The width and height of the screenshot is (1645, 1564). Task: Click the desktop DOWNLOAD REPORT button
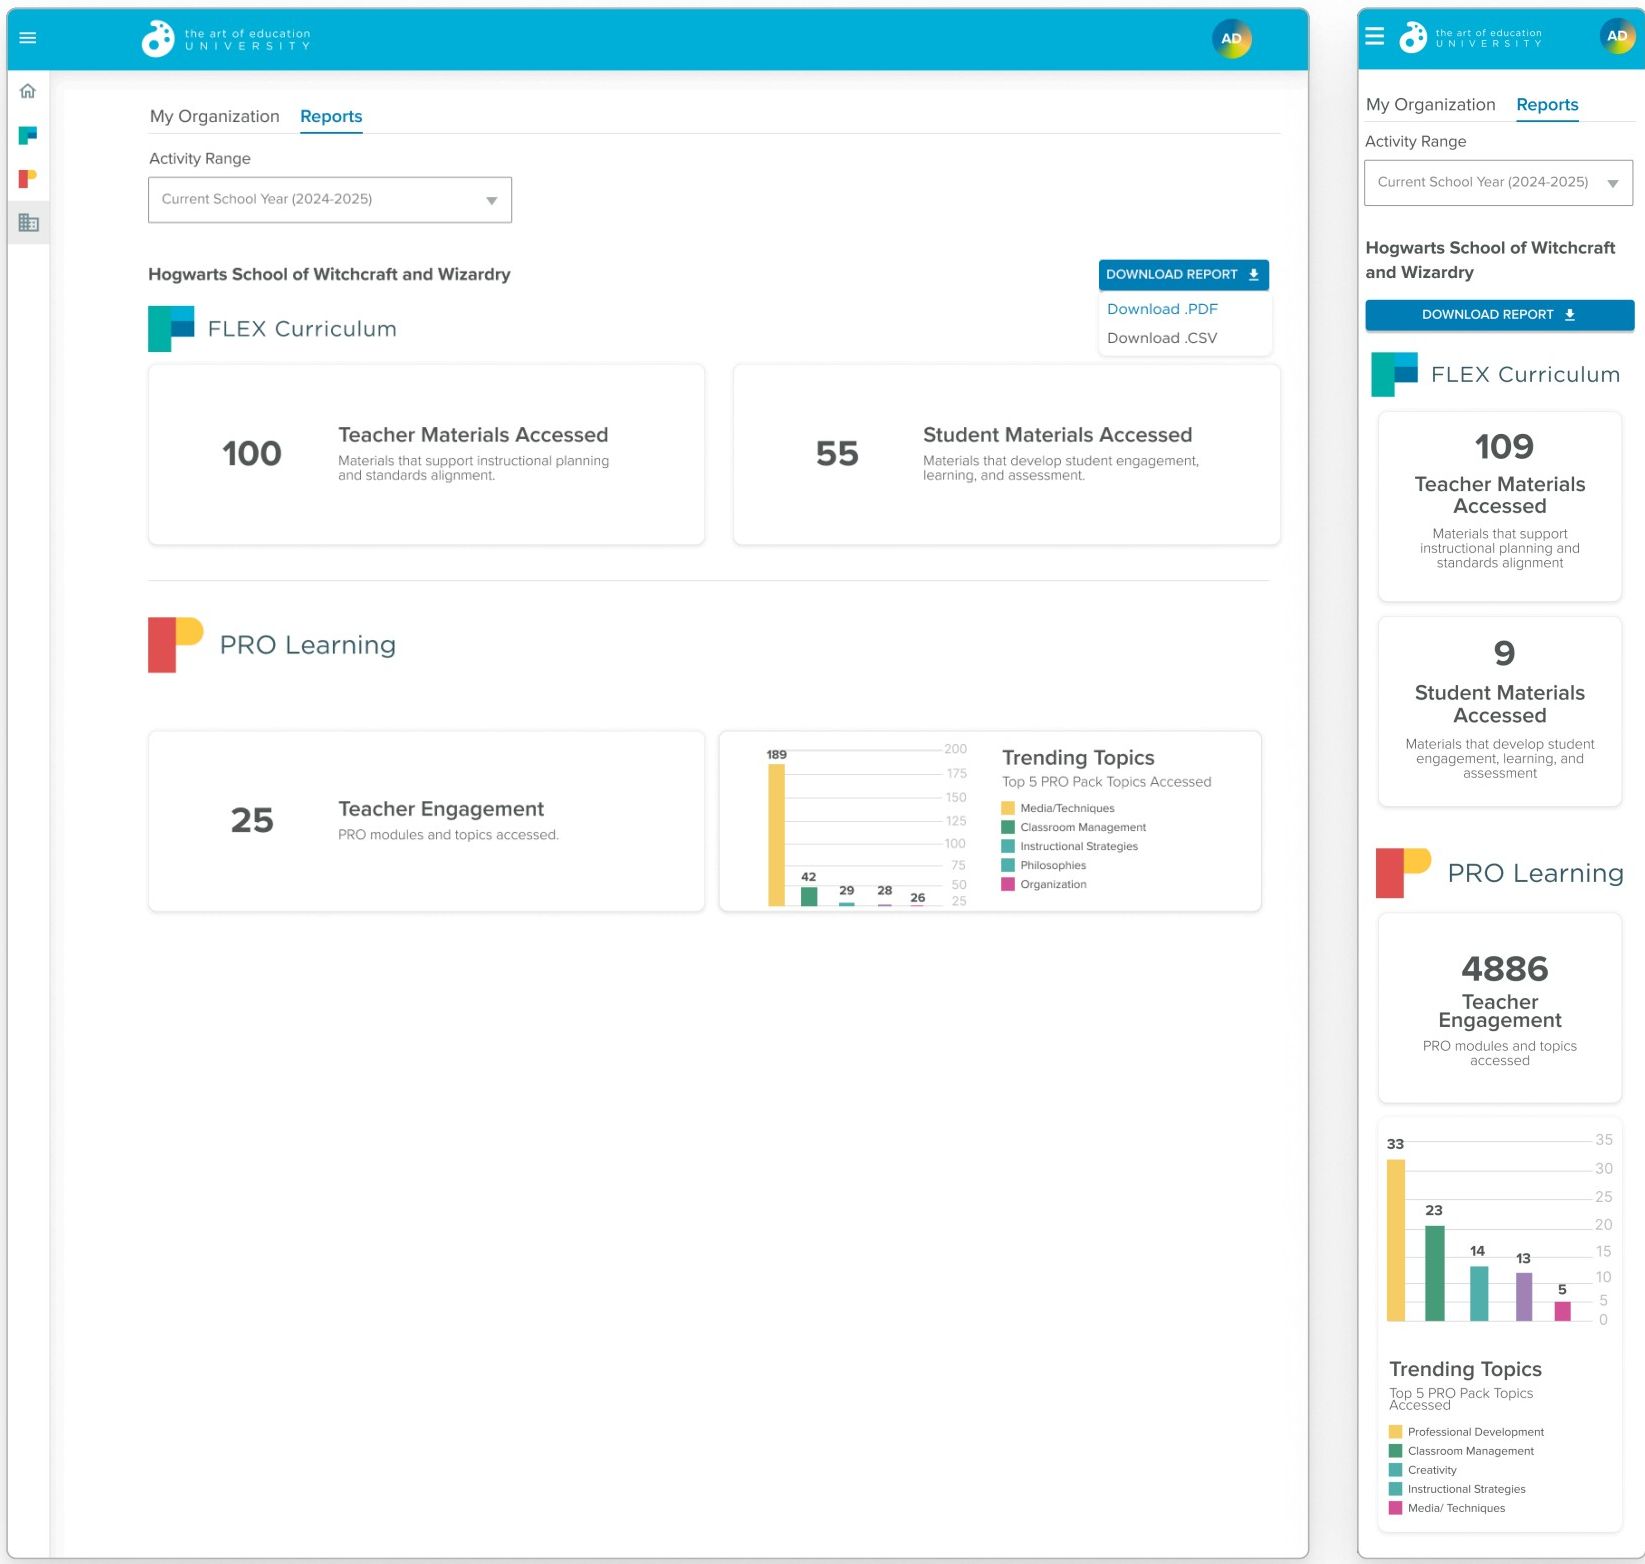tap(1184, 274)
